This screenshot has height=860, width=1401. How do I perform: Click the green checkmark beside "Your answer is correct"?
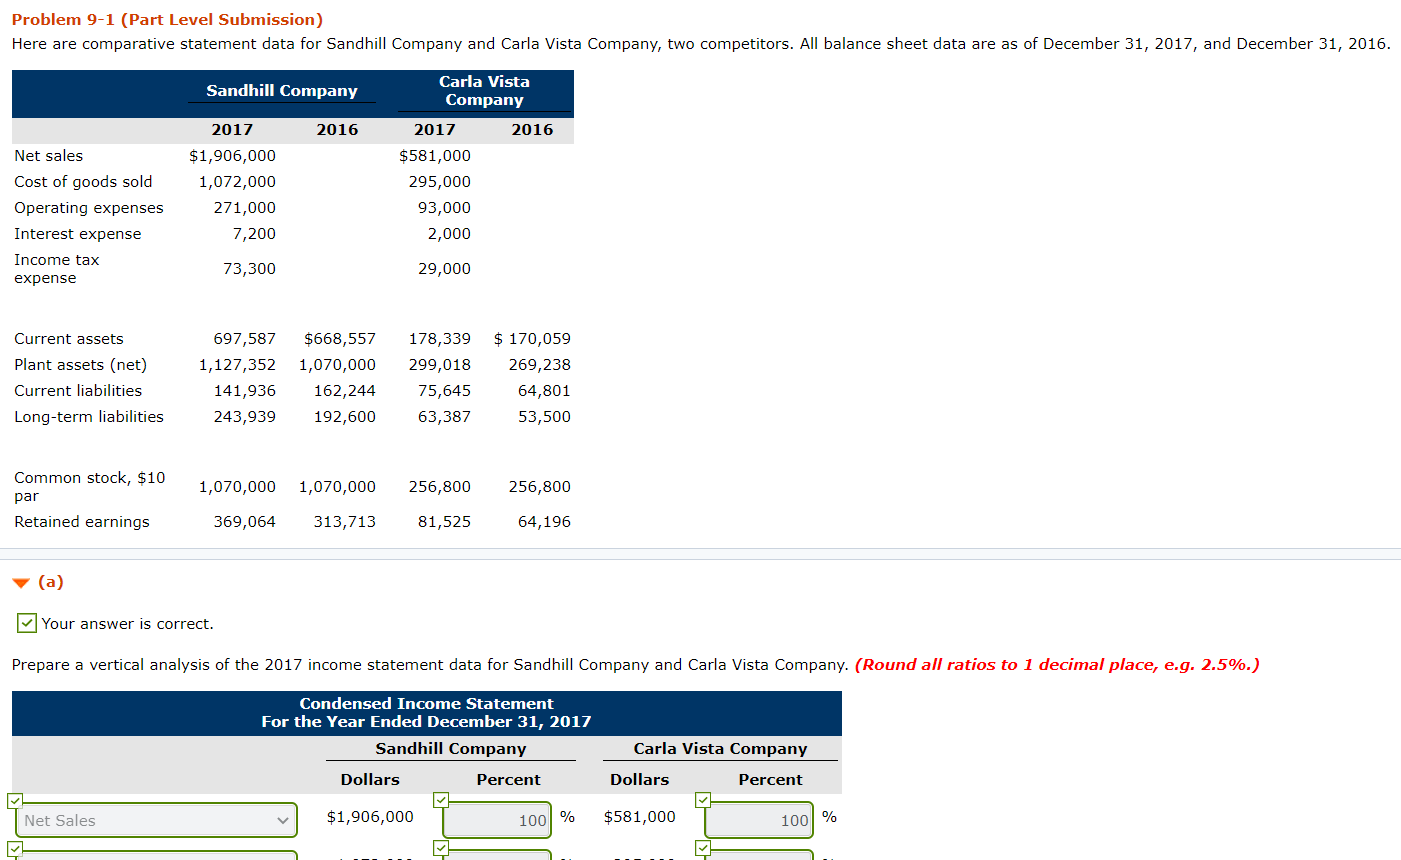(26, 623)
